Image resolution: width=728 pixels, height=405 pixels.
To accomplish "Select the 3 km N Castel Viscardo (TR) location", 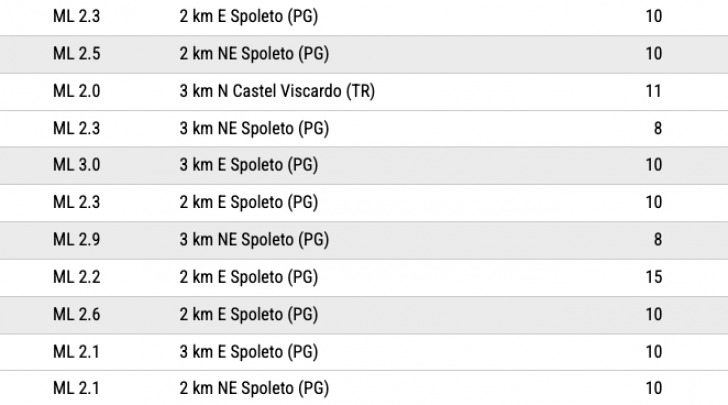I will pyautogui.click(x=277, y=91).
